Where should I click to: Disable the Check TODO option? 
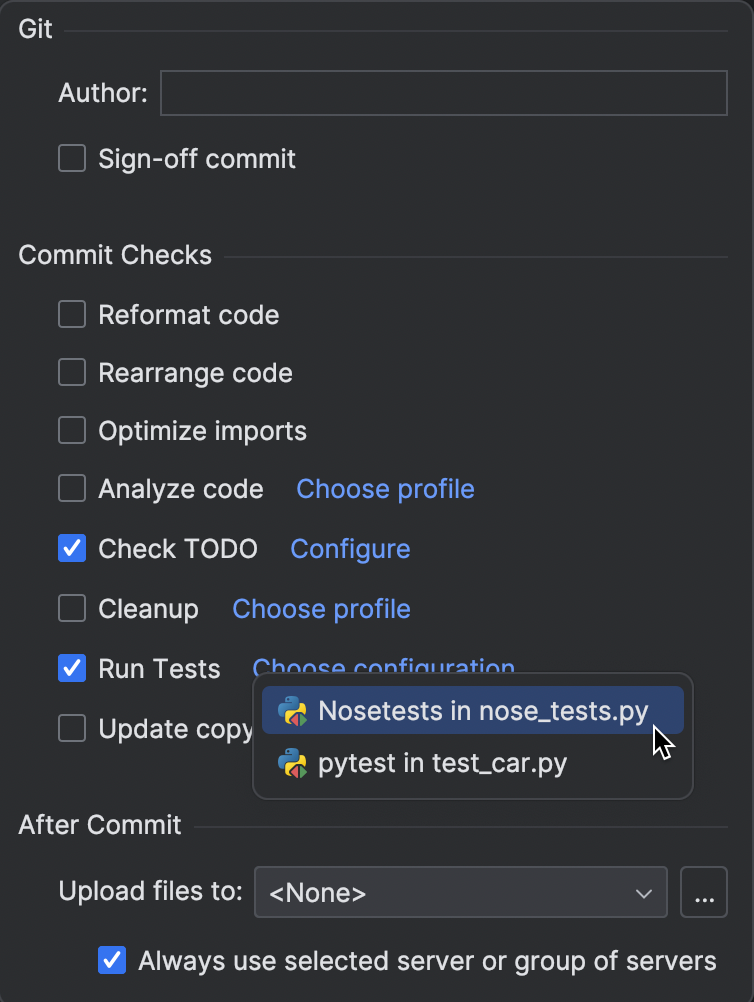tap(71, 548)
